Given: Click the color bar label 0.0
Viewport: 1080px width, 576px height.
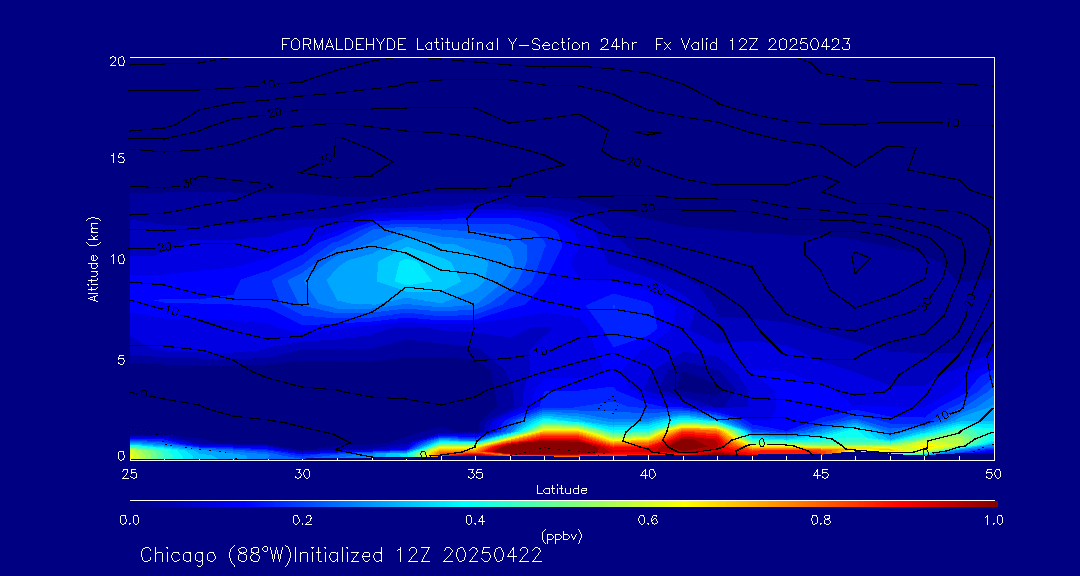Looking at the screenshot, I should 129,520.
